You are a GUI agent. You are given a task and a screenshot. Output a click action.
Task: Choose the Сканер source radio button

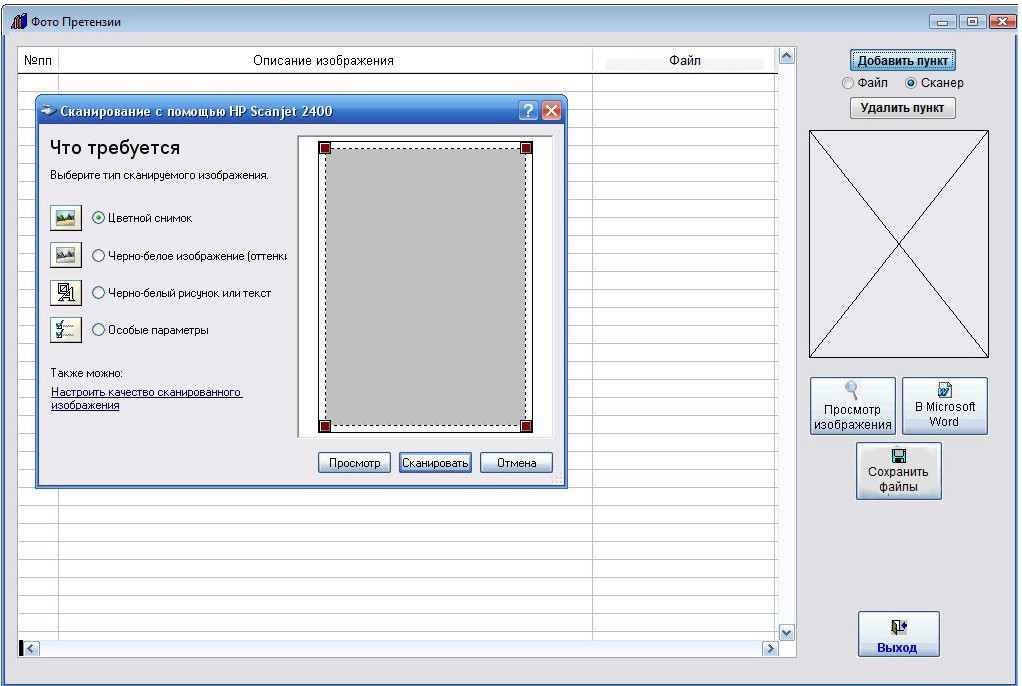click(x=911, y=83)
